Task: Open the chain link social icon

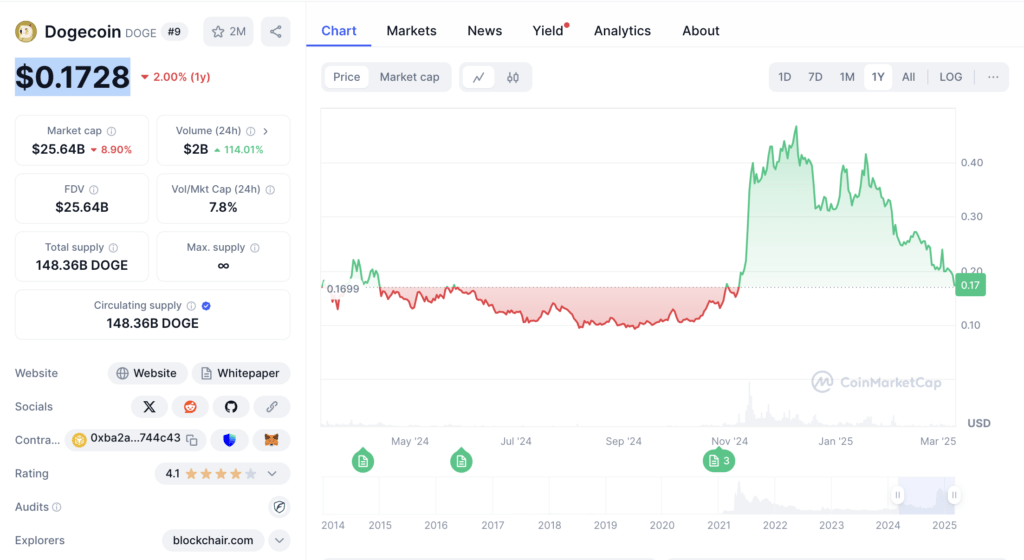Action: point(272,407)
